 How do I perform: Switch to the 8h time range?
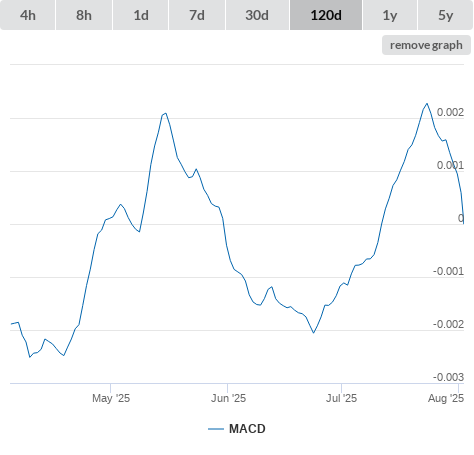(84, 15)
